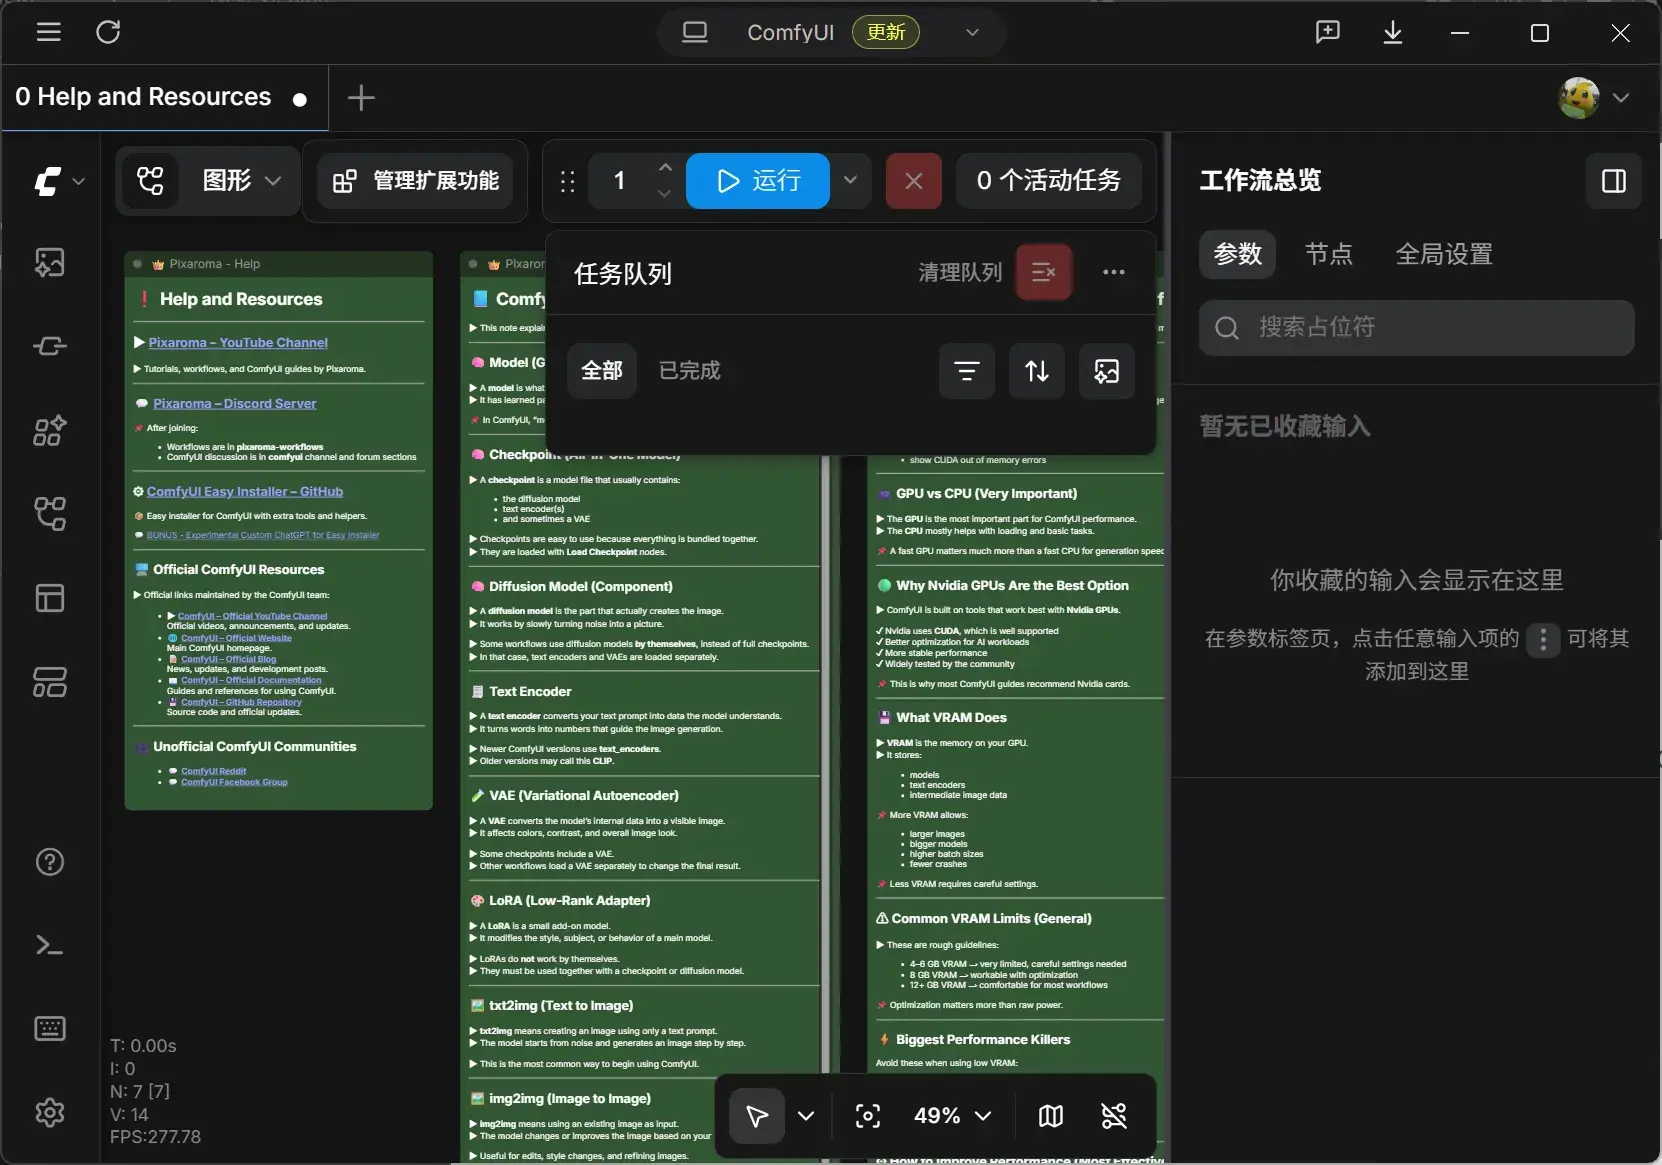The height and width of the screenshot is (1165, 1662).
Task: Expand the dropdown arrow beside 运行
Action: pos(850,181)
